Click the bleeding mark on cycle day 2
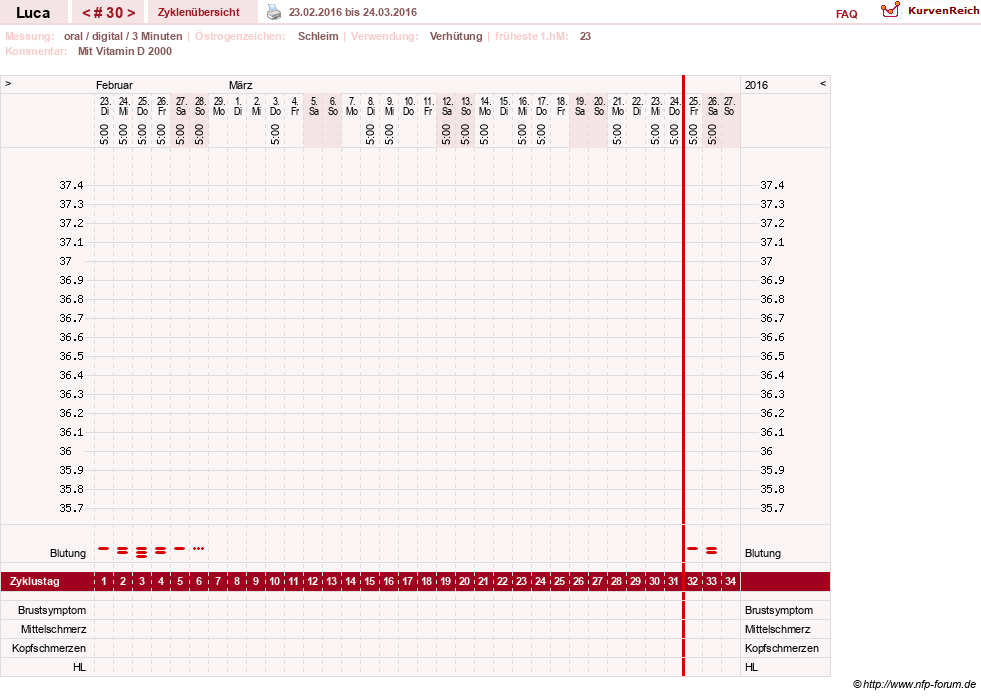The width and height of the screenshot is (981, 696). pyautogui.click(x=123, y=550)
